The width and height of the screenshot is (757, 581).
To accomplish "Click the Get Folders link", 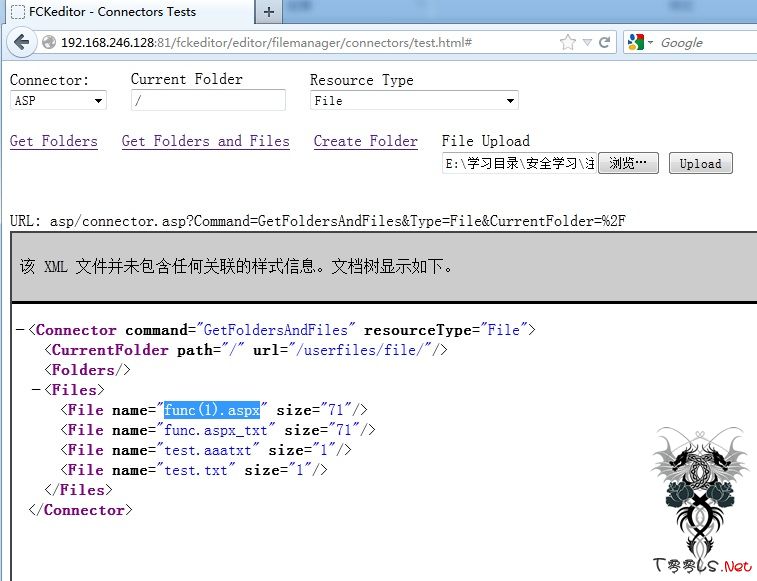I will pos(54,141).
